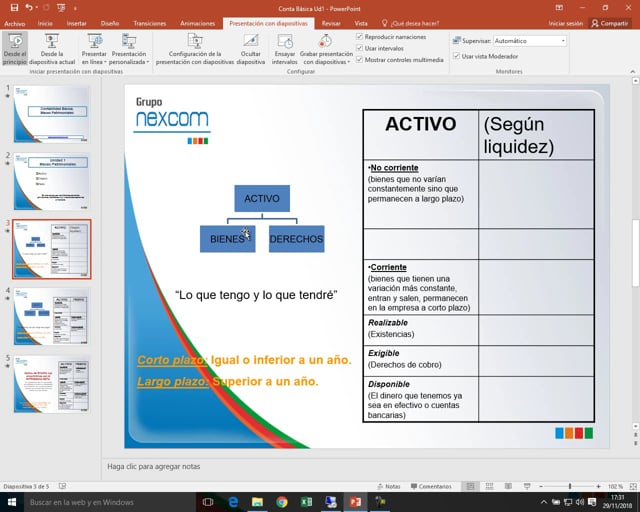This screenshot has width=640, height=512.
Task: Start slideshow Desde el principio
Action: click(15, 49)
